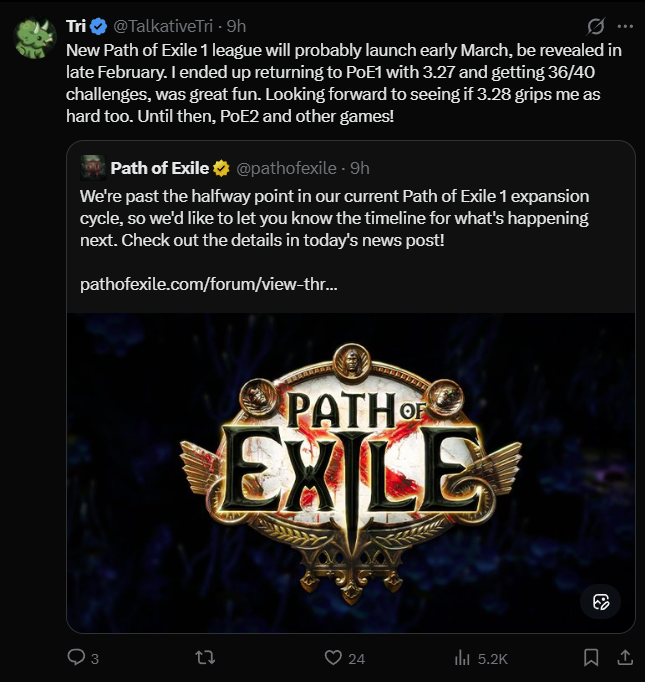Open the Path of Exile logo image
This screenshot has height=682, width=645.
[350, 470]
